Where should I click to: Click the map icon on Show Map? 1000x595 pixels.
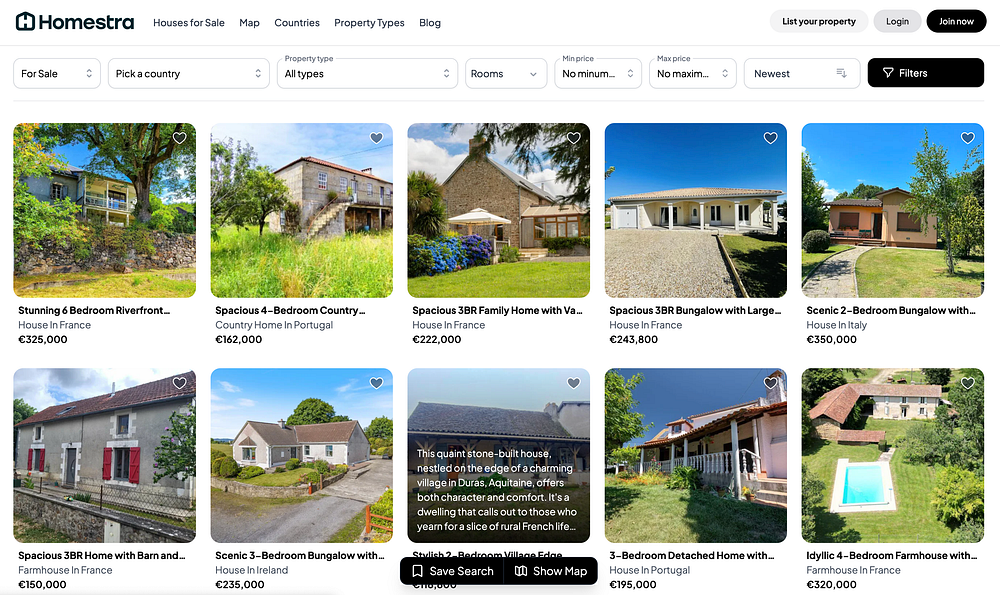click(x=521, y=571)
